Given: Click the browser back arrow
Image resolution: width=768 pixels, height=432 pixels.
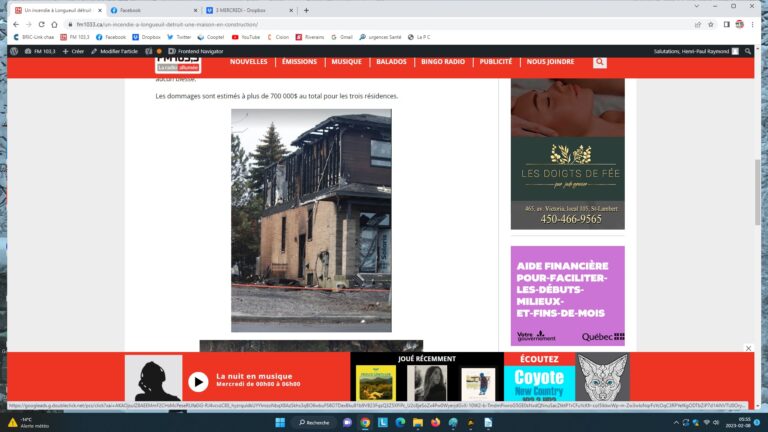Looking at the screenshot, I should (13, 24).
